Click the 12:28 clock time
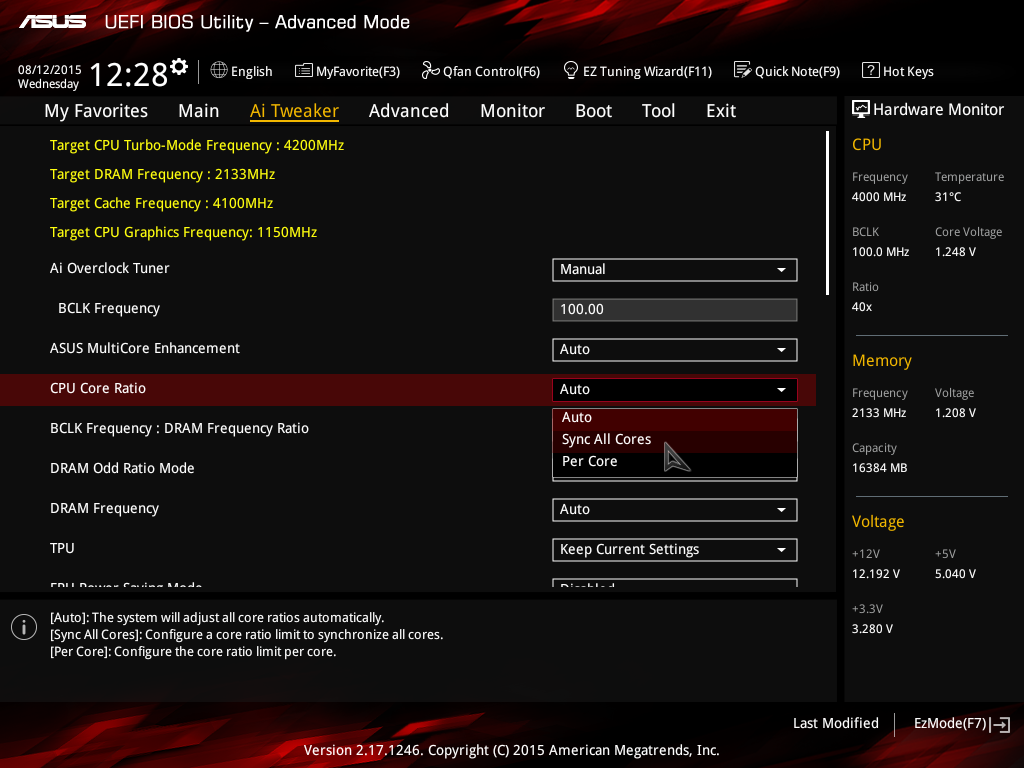 [129, 74]
